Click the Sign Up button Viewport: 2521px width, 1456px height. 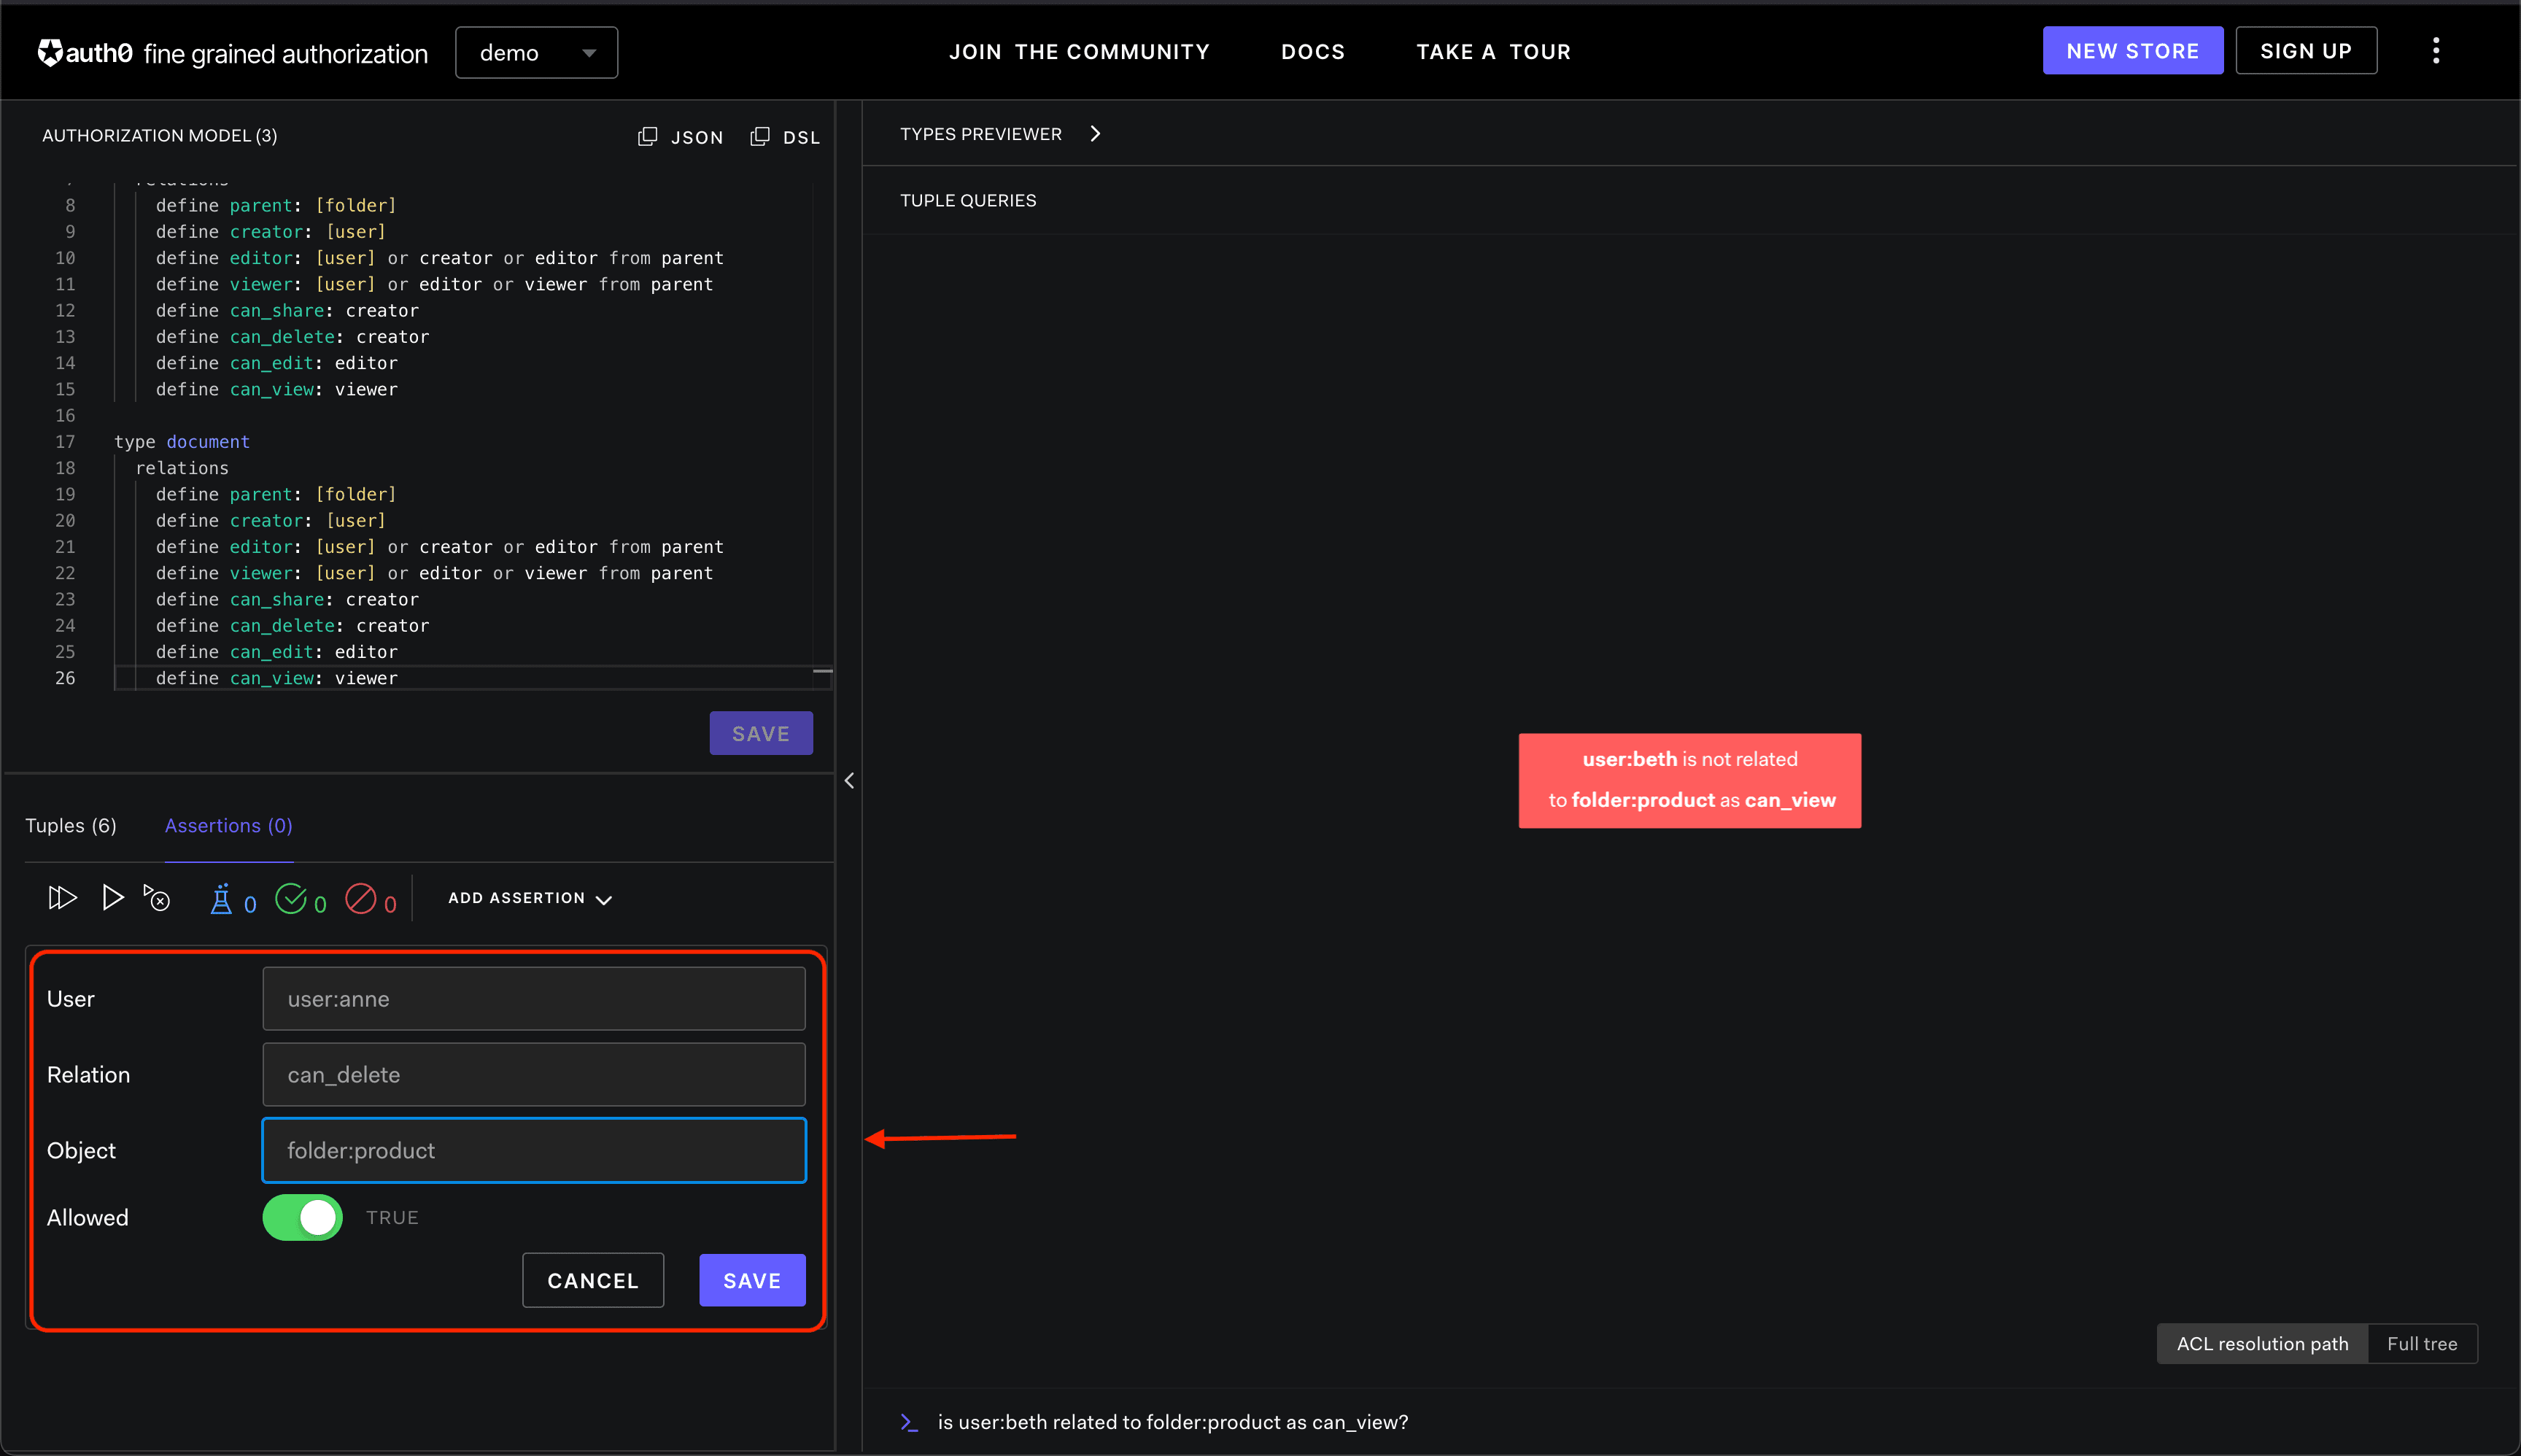click(x=2306, y=51)
